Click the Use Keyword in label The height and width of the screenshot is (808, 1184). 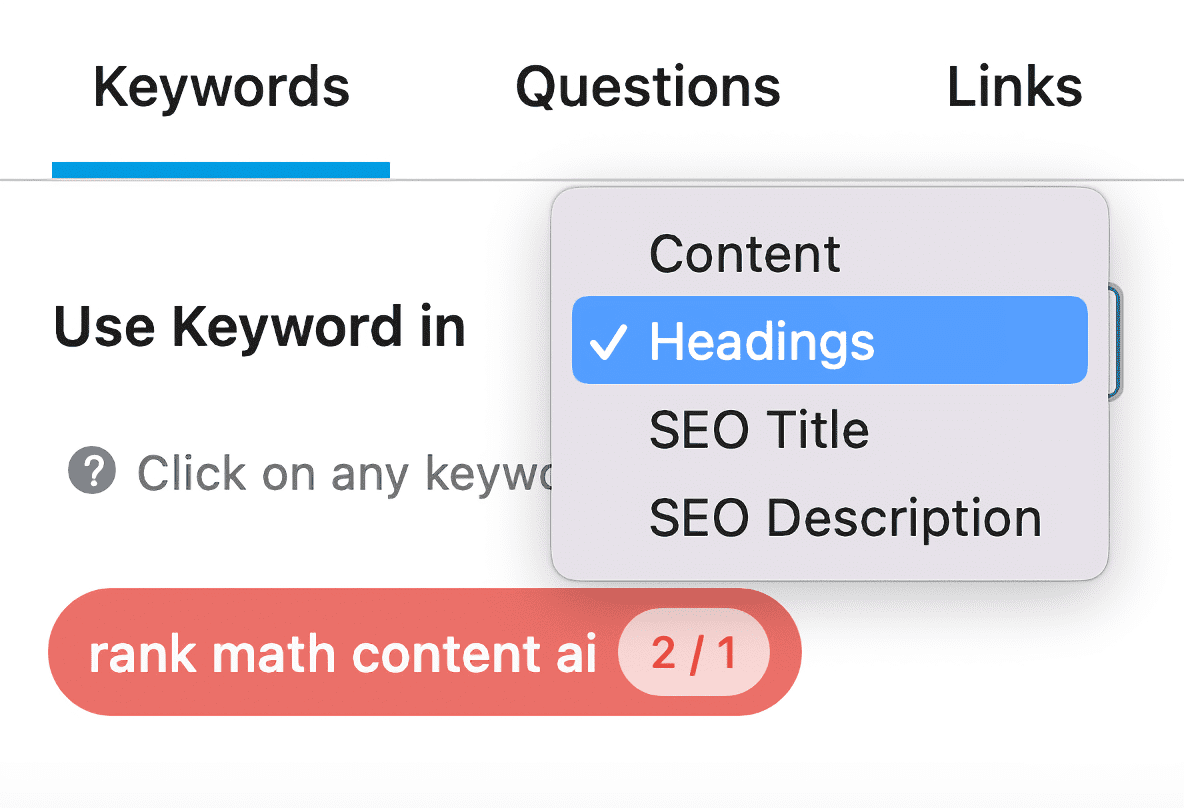click(259, 326)
